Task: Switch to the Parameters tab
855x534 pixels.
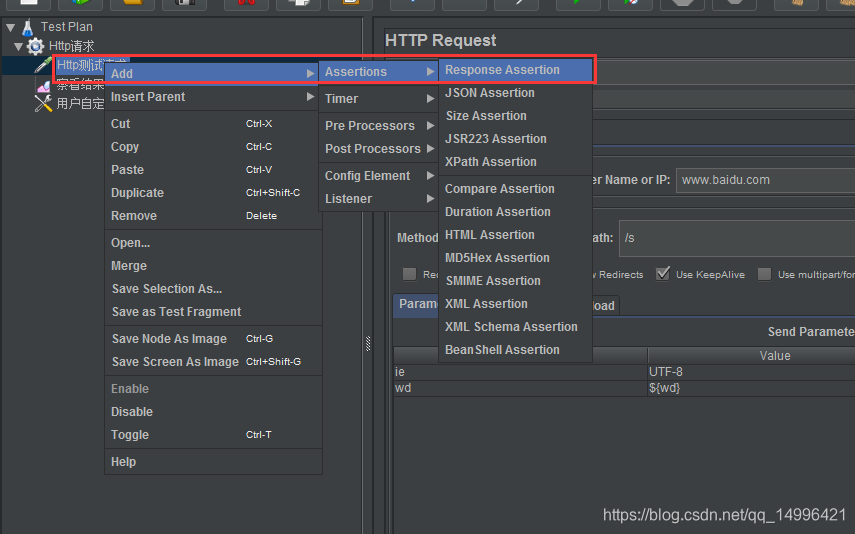Action: click(416, 304)
